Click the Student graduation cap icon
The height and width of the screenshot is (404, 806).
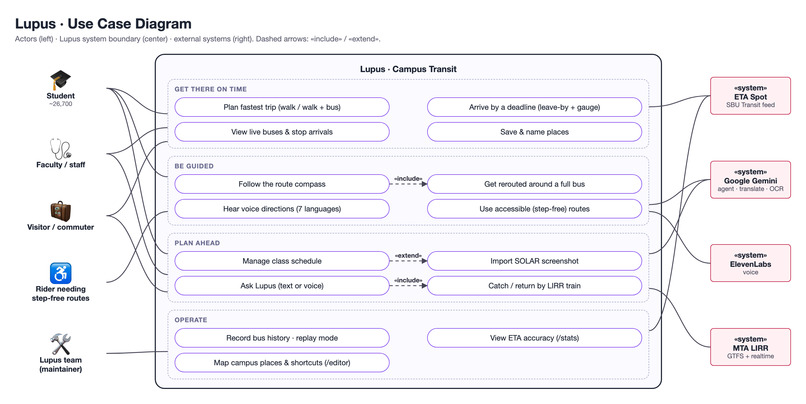(x=60, y=81)
